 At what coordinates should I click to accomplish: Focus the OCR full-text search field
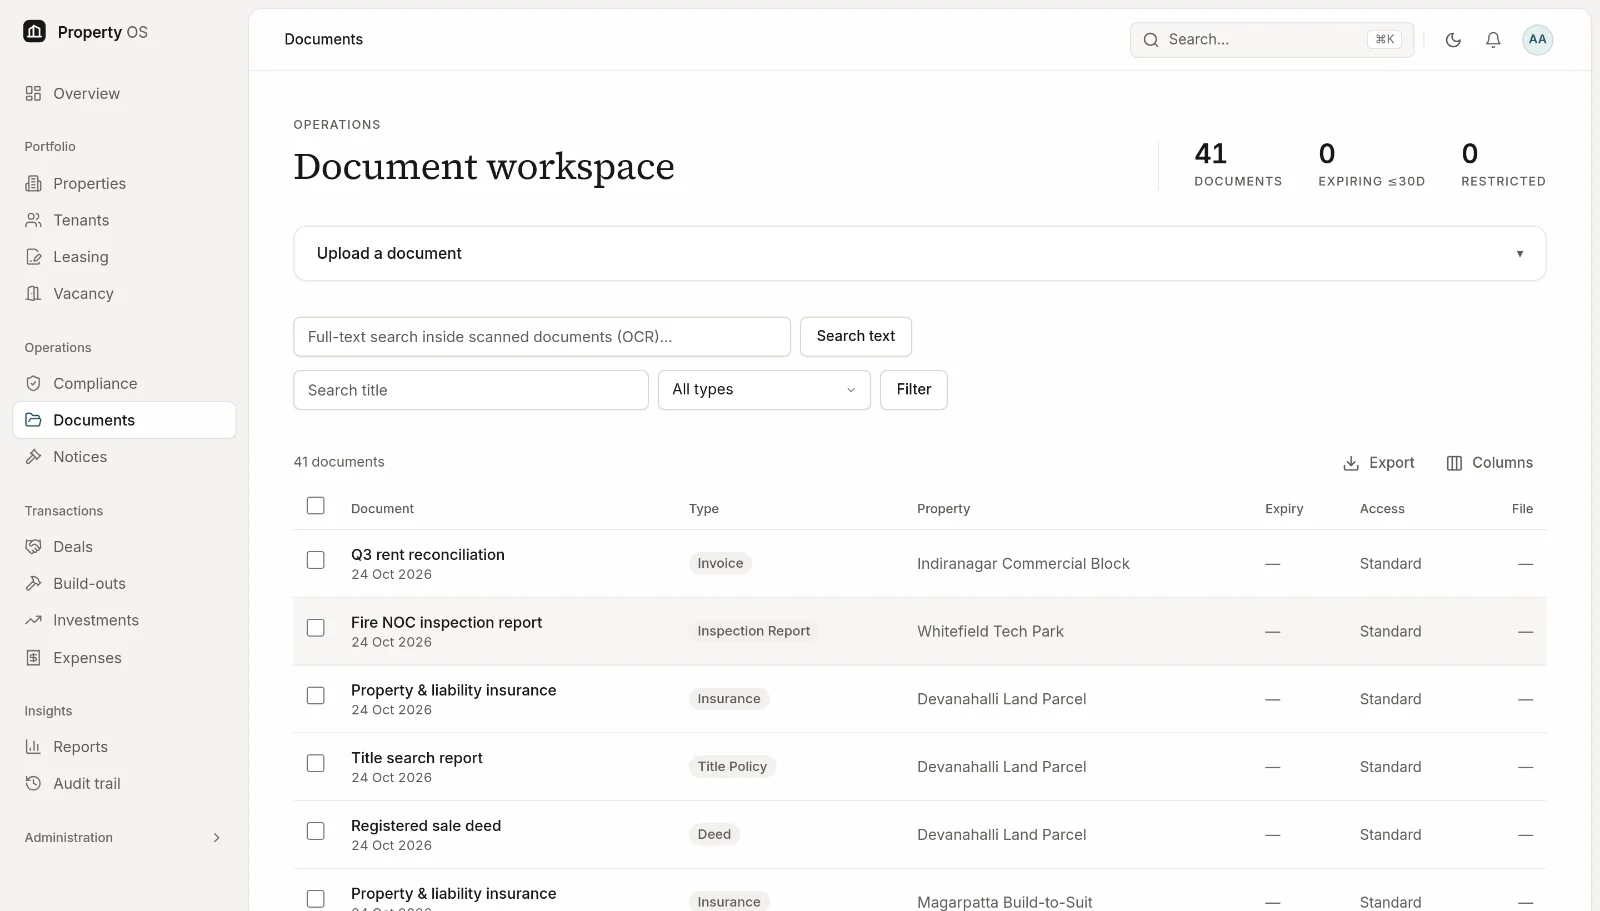(x=542, y=337)
